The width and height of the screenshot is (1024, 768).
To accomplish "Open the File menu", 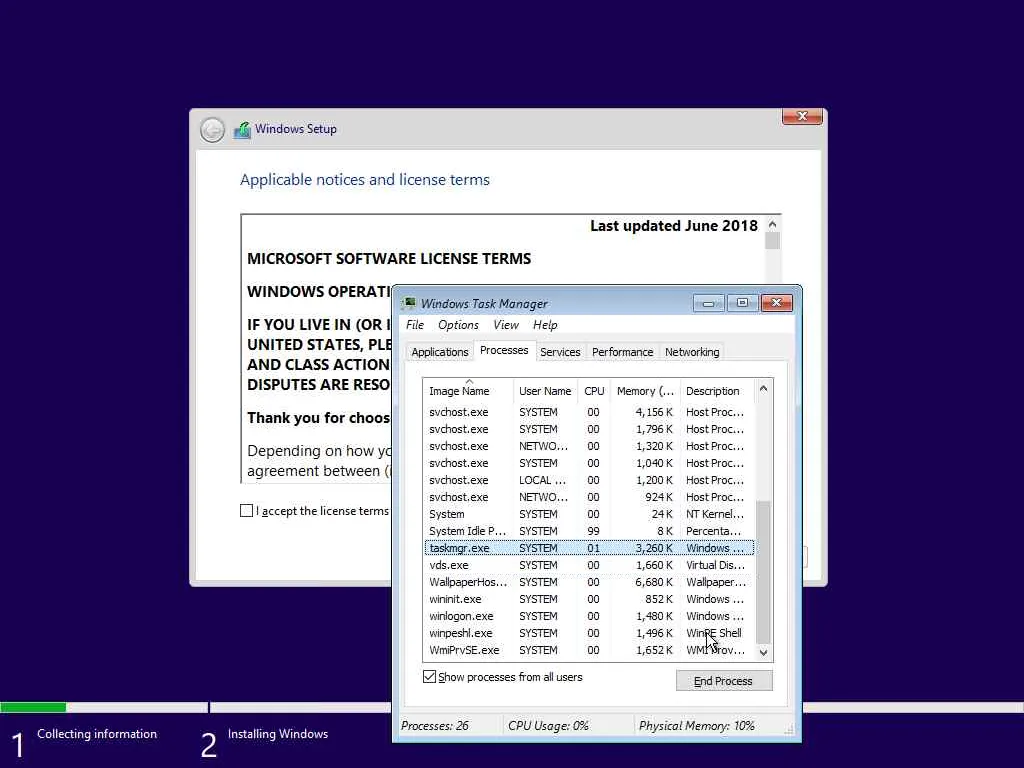I will (x=415, y=325).
